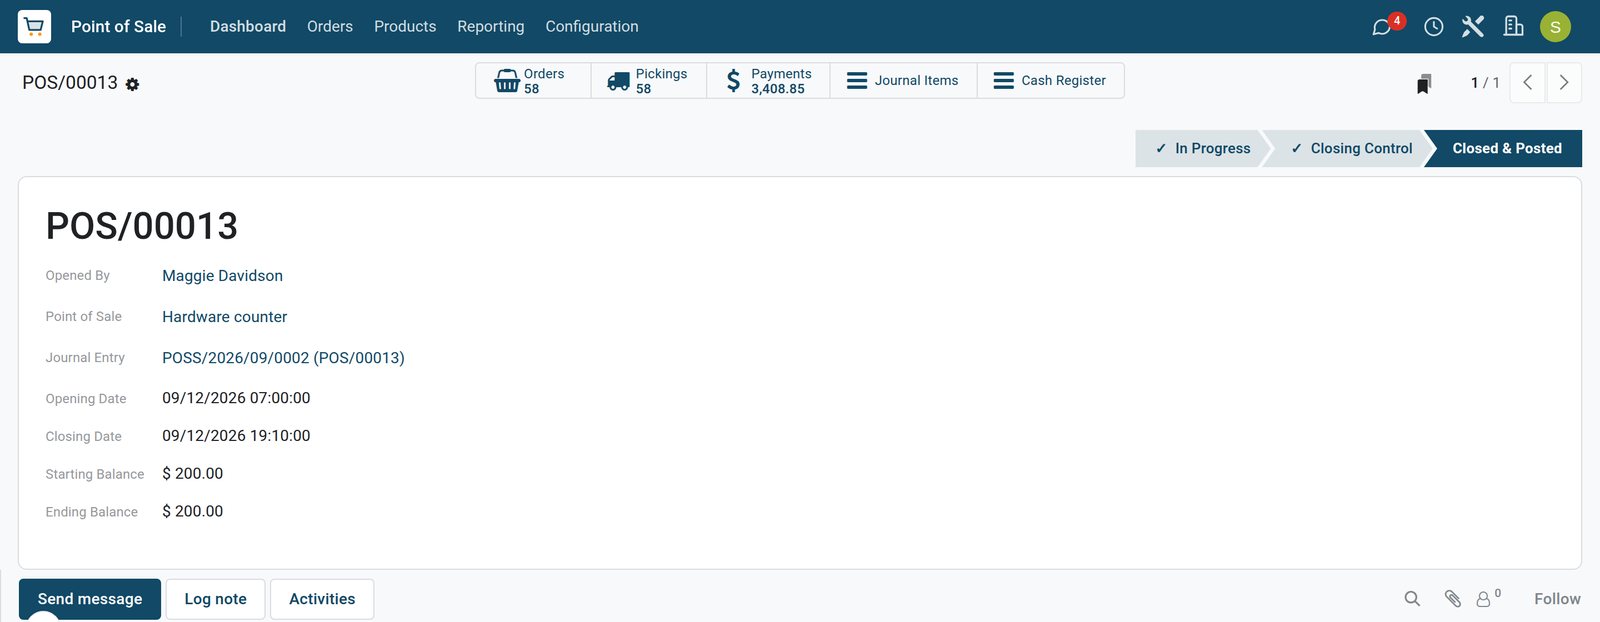Open the Products menu
Image resolution: width=1600 pixels, height=622 pixels.
pyautogui.click(x=405, y=27)
